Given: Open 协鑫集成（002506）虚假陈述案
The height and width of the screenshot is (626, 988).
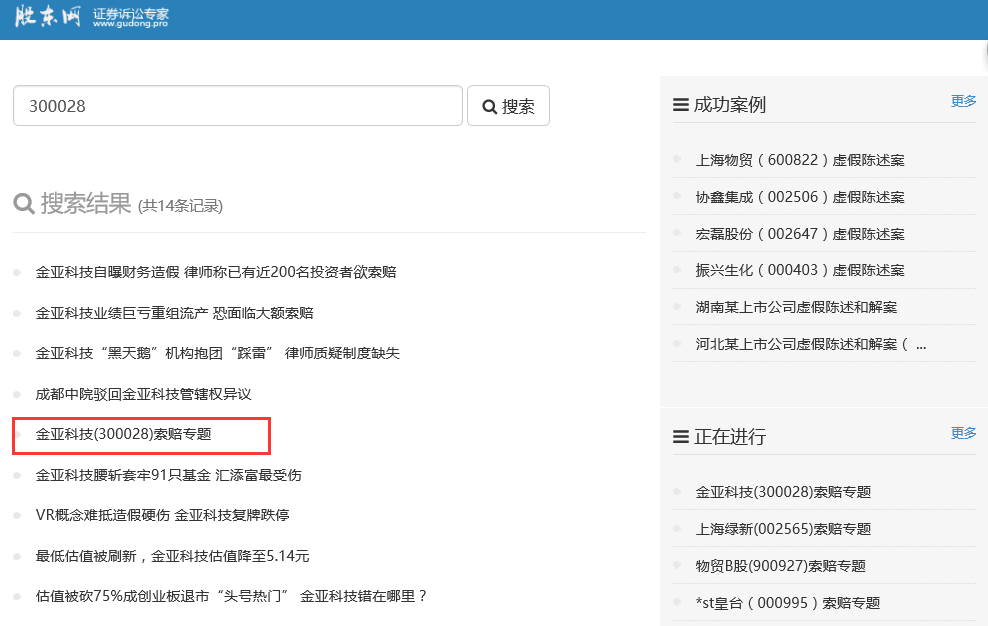Looking at the screenshot, I should pos(799,197).
